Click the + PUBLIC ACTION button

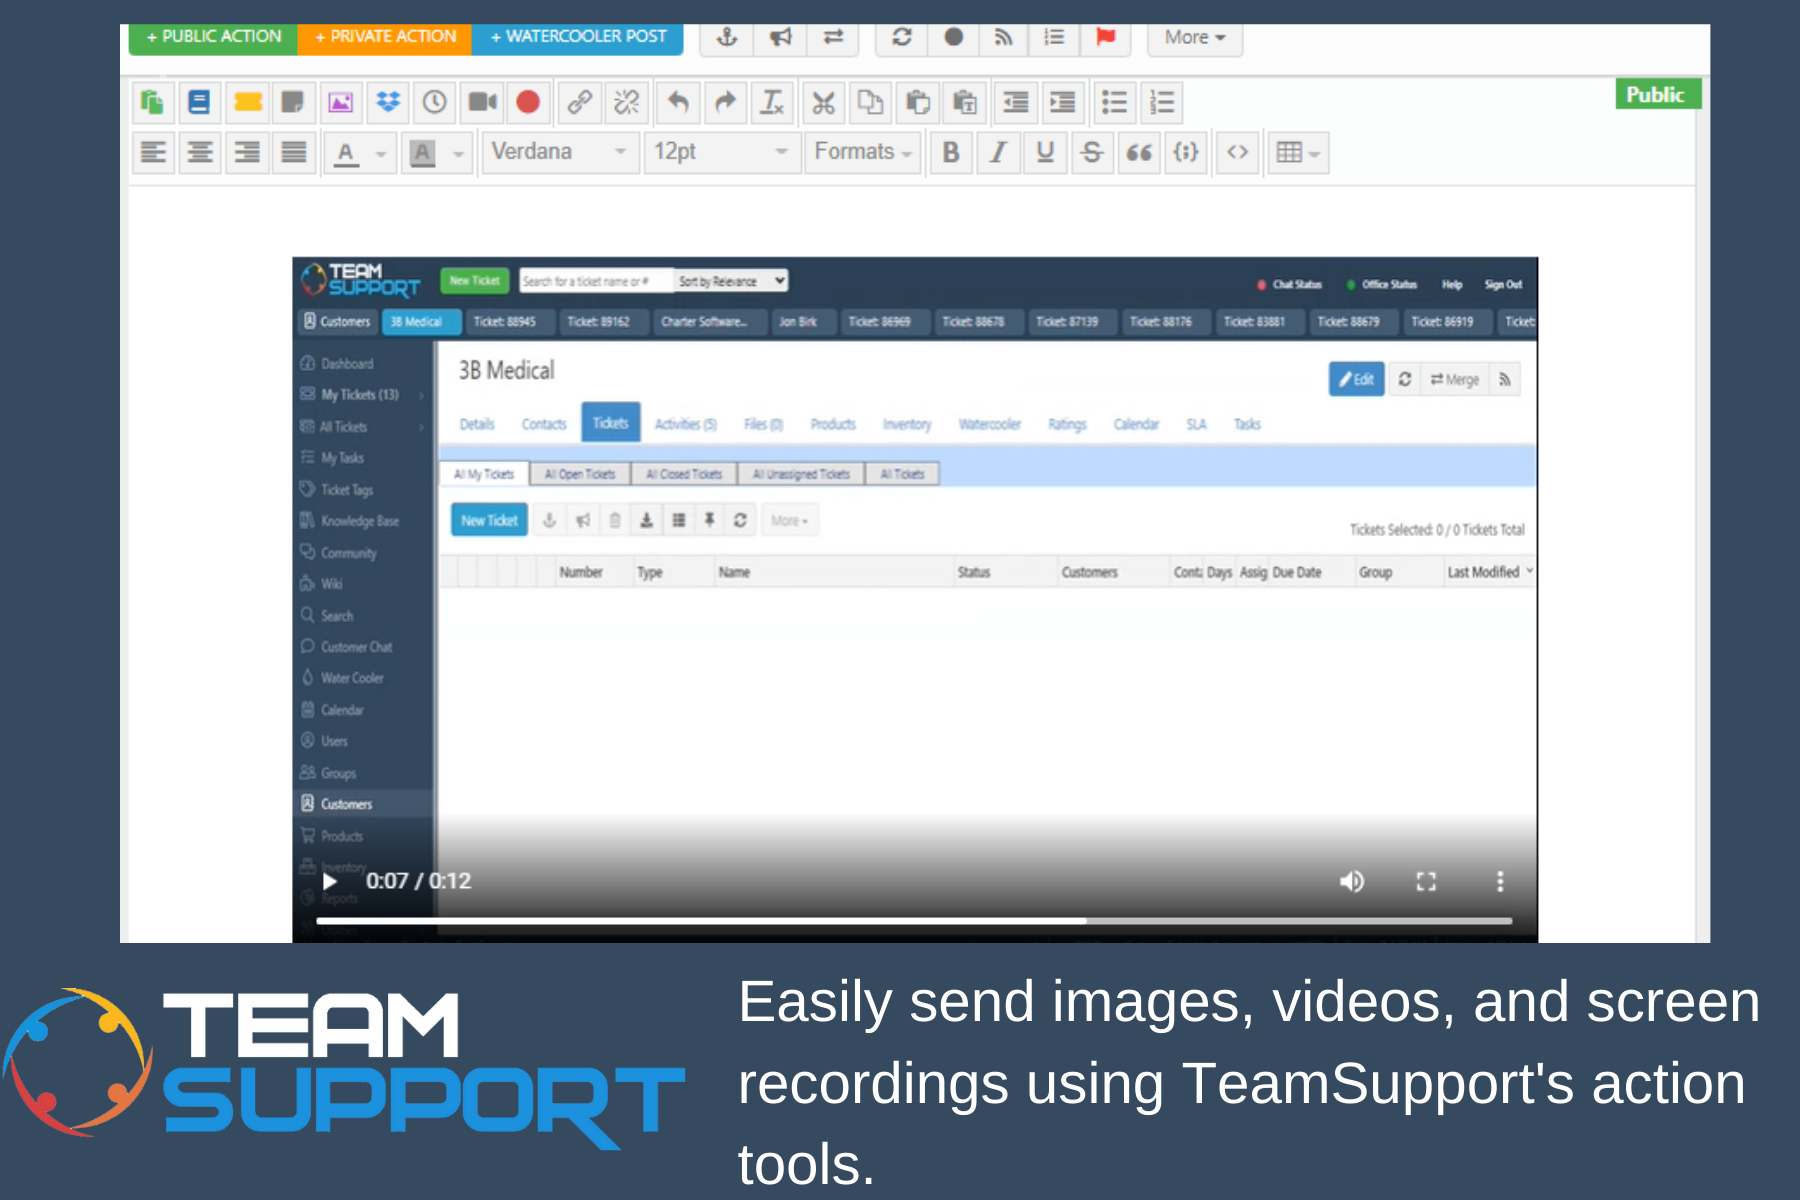(x=214, y=37)
